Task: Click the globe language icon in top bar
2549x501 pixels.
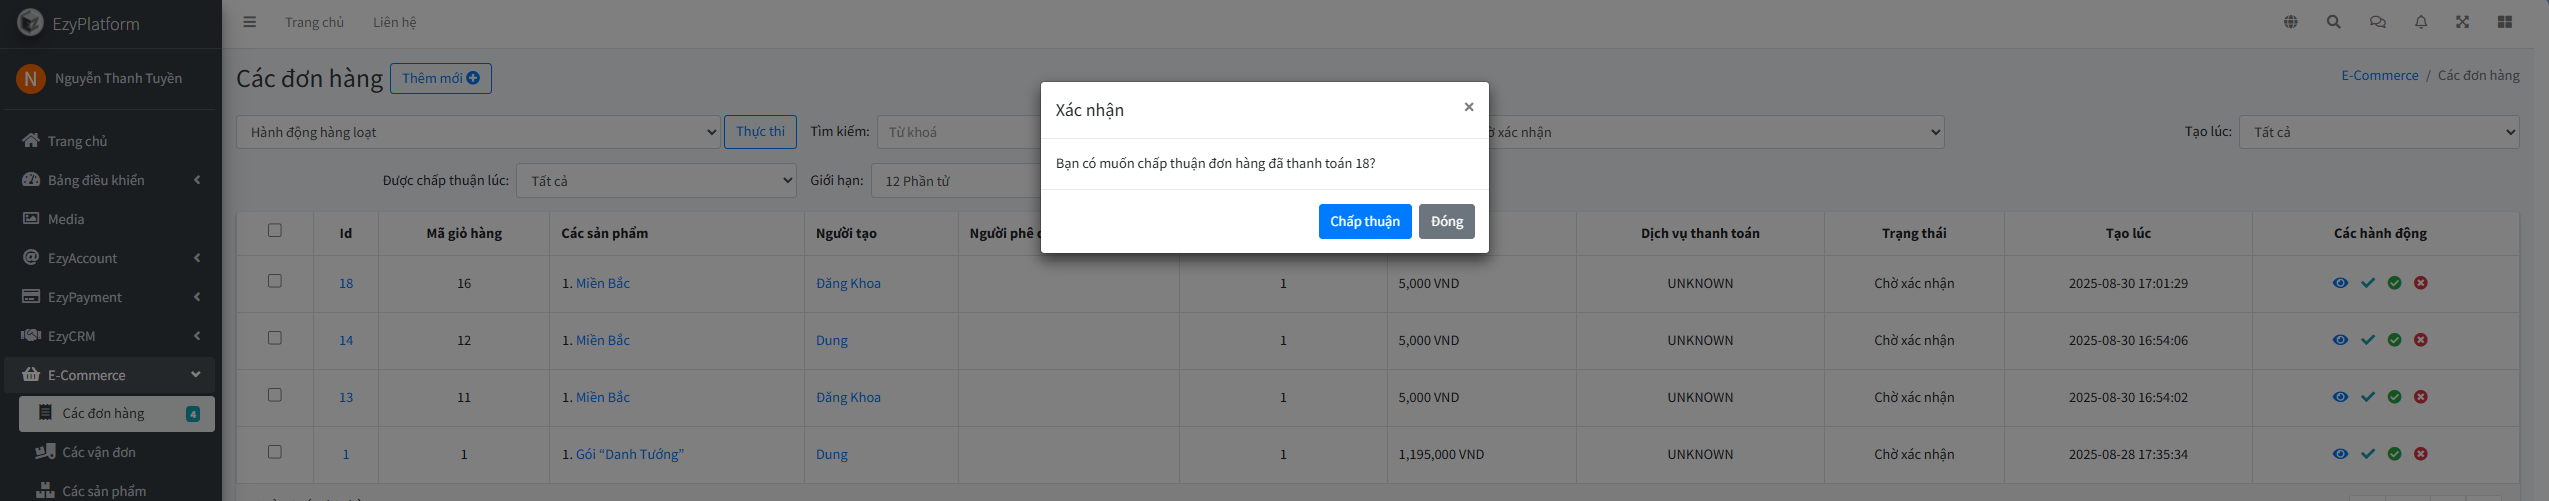Action: pos(2290,22)
